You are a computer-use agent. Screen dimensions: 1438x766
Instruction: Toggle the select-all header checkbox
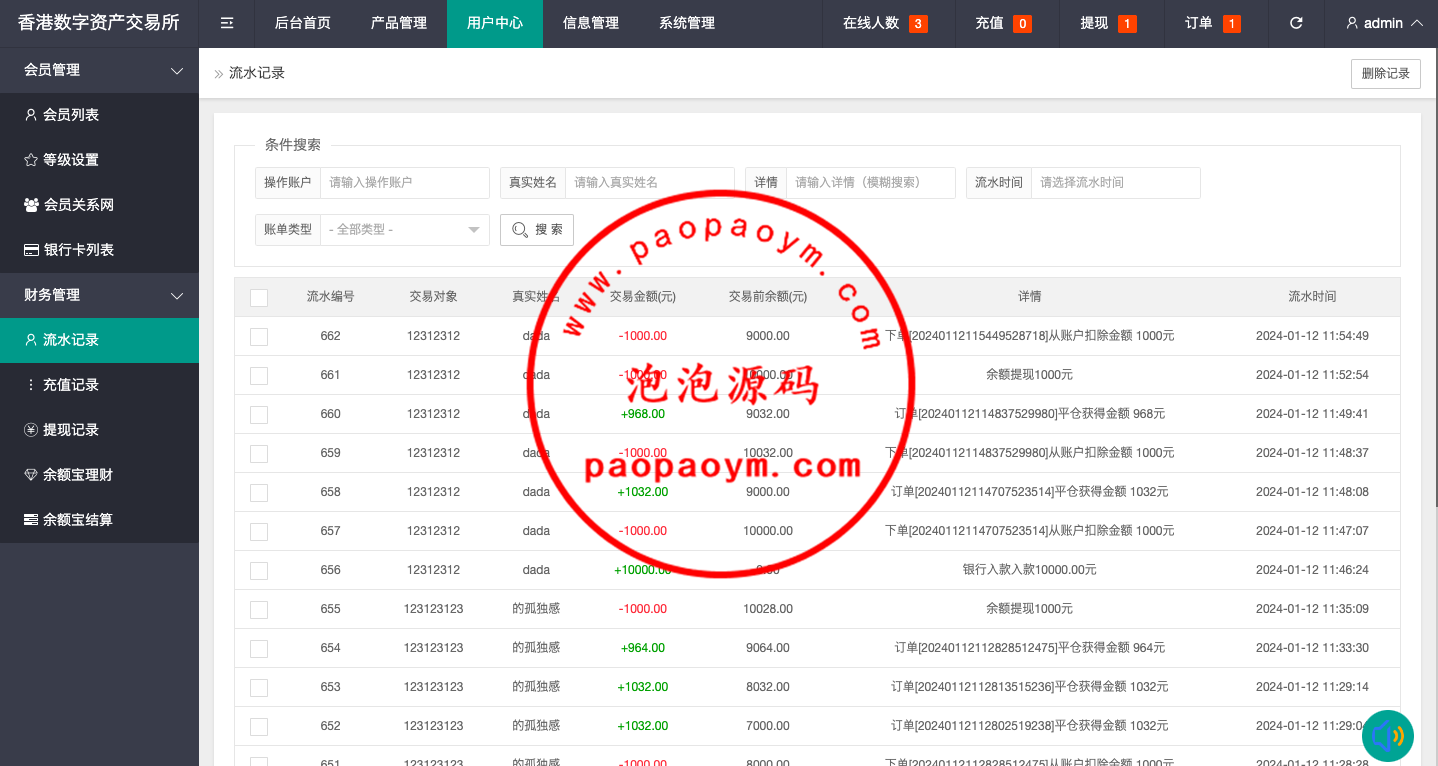pos(259,297)
